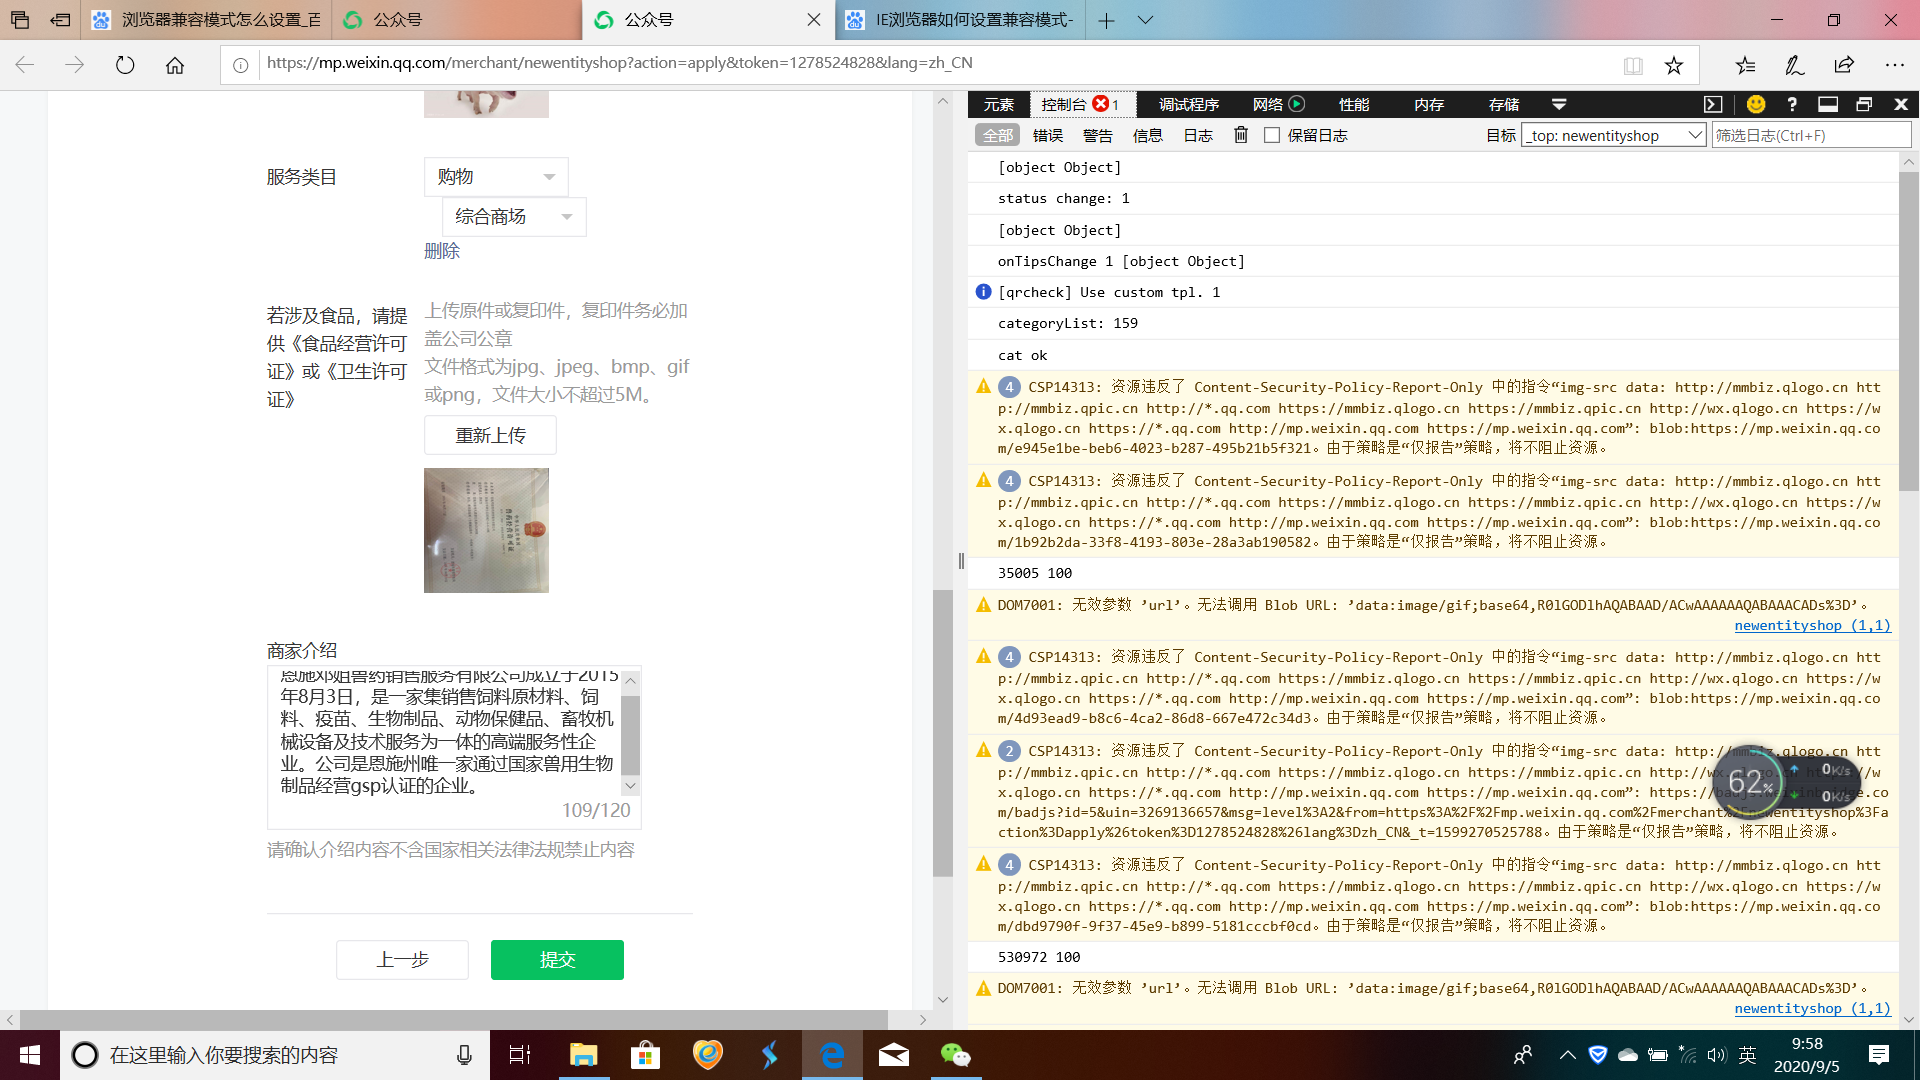
Task: Open WeChat from the taskbar
Action: (955, 1055)
